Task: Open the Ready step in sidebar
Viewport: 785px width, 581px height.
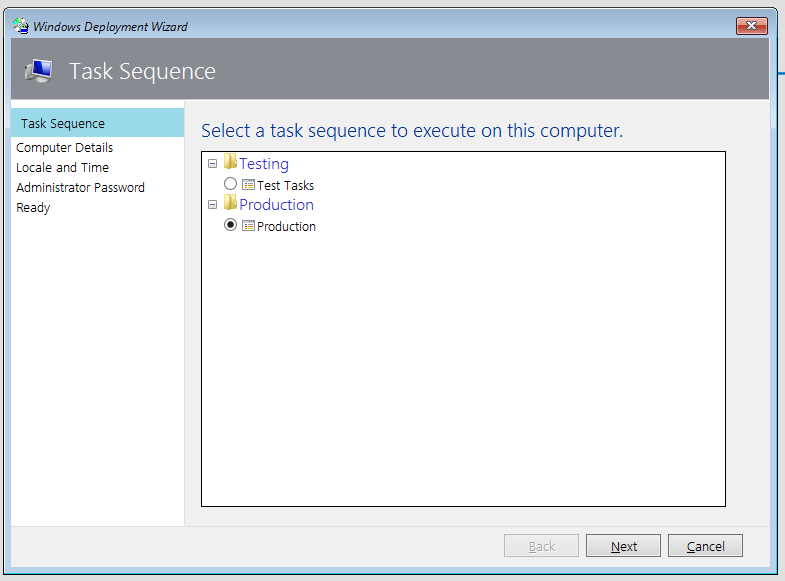Action: [33, 208]
